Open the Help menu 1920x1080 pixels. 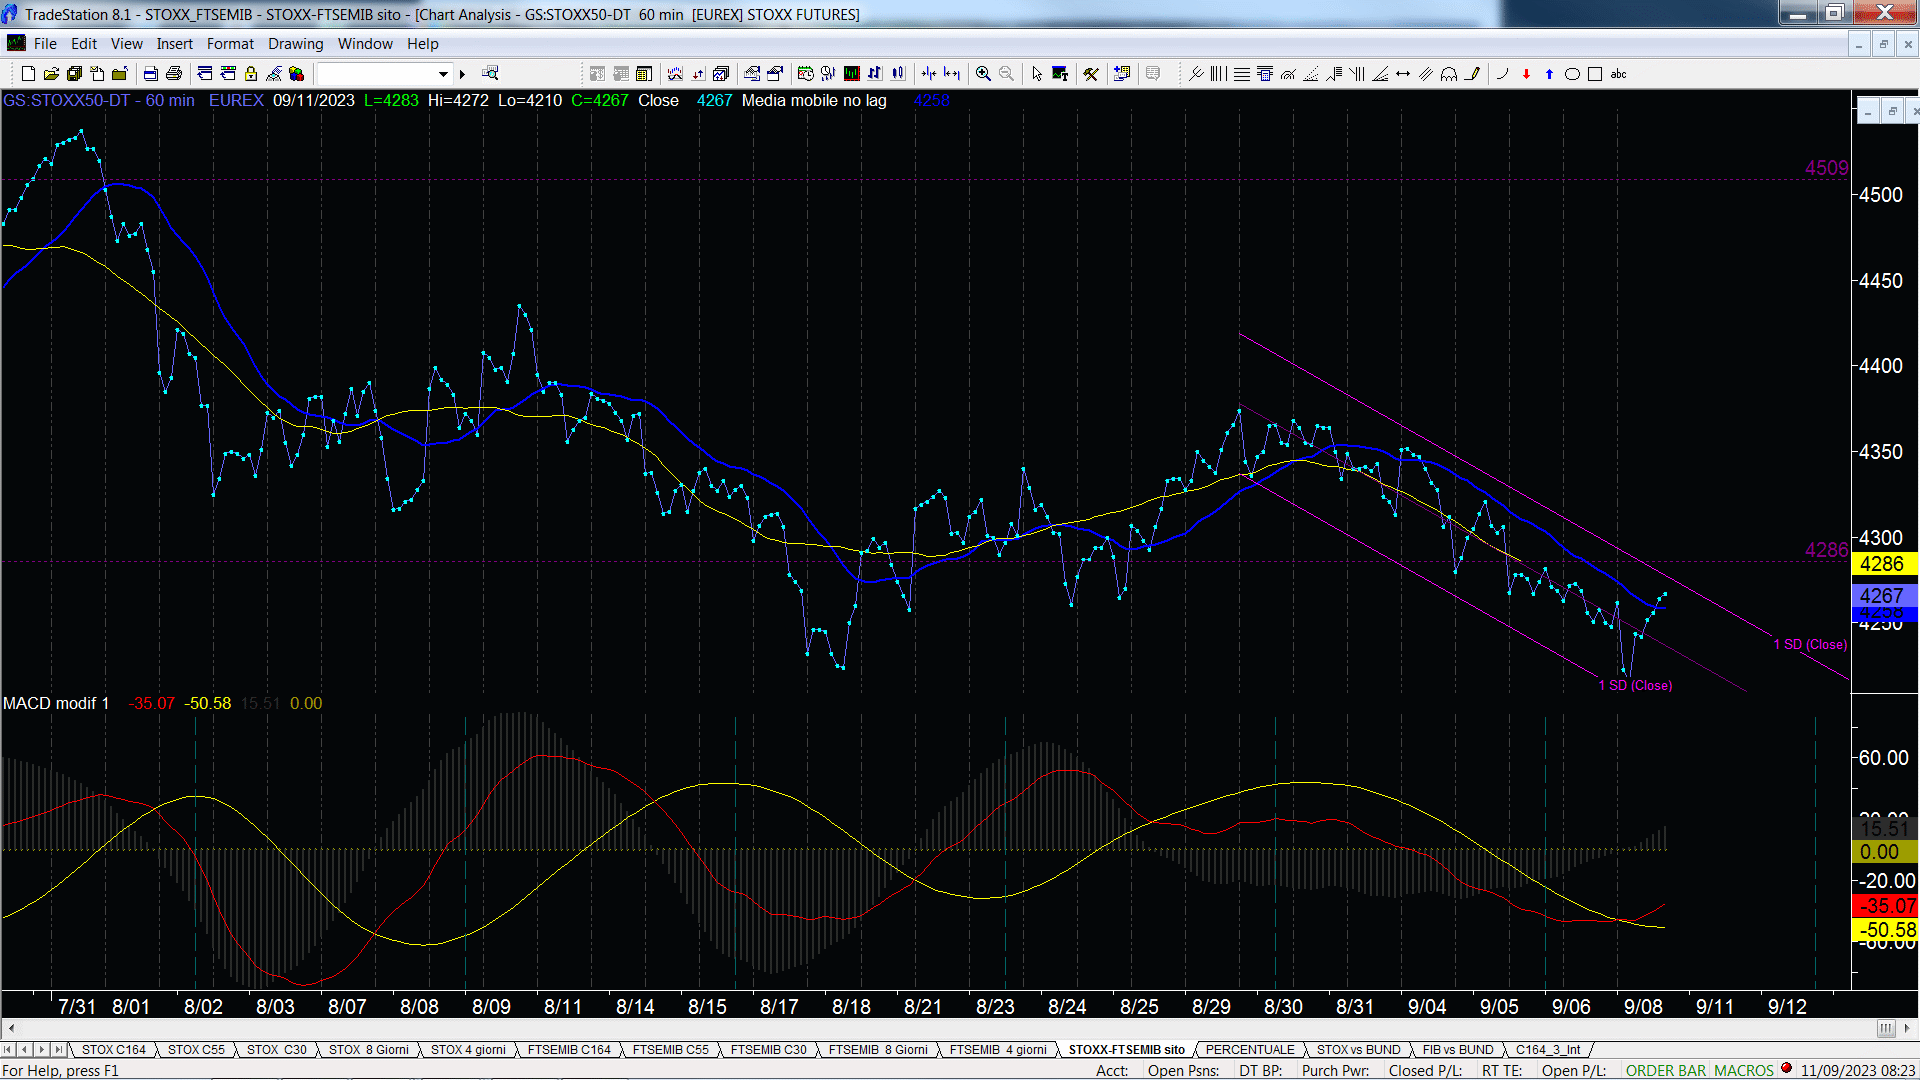tap(423, 44)
